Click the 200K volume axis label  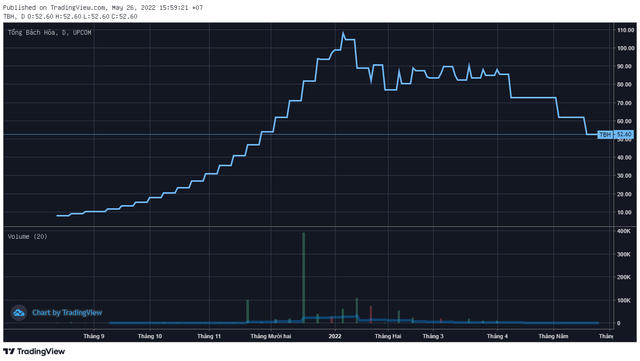coord(624,277)
